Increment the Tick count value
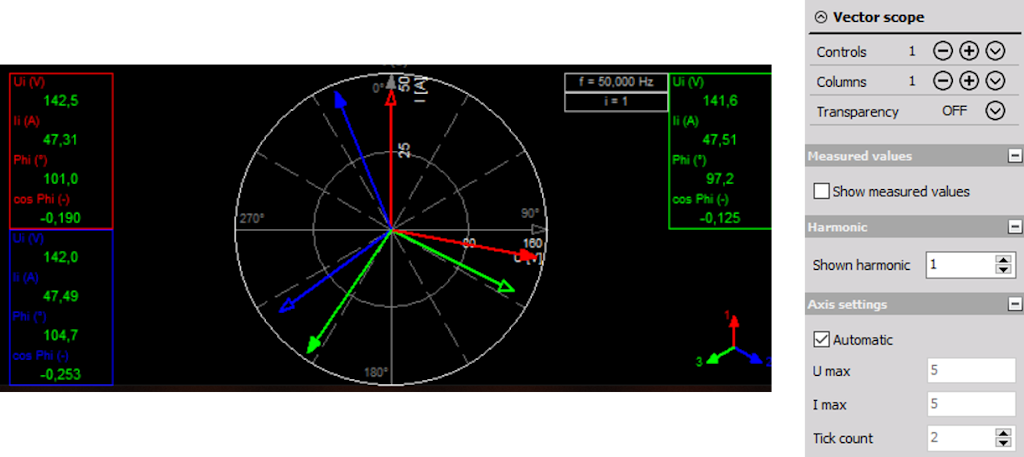Screen dimensions: 1024x457 pos(1004,433)
